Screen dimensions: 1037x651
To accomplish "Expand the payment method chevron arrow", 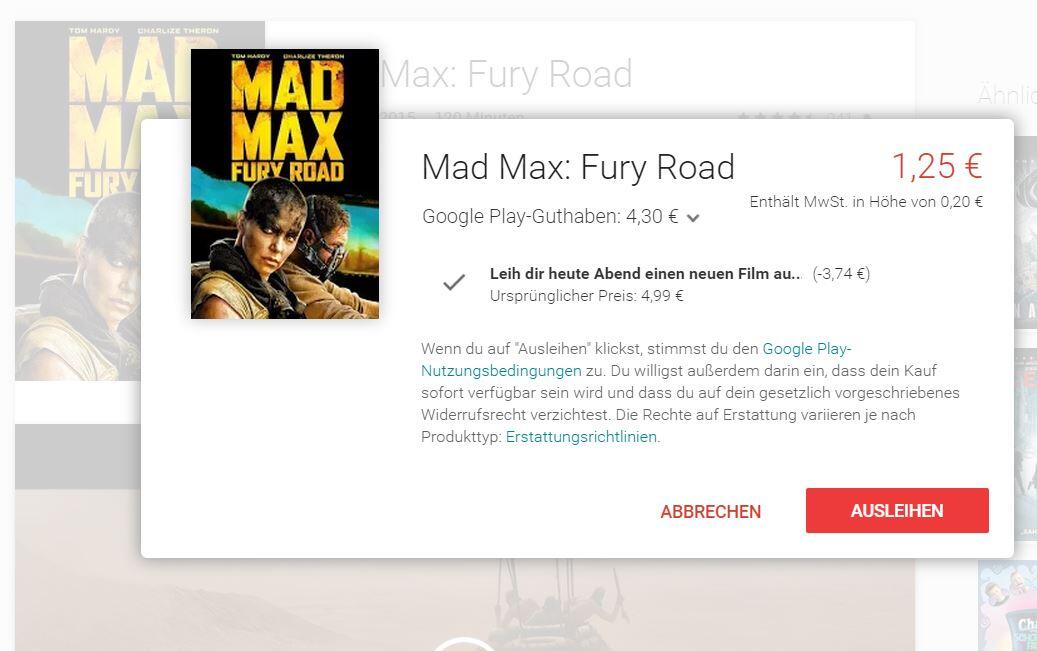I will coord(692,218).
